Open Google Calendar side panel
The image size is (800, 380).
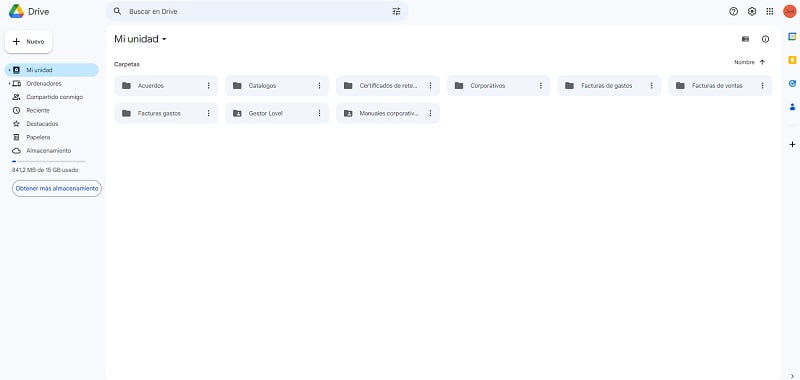coord(792,36)
